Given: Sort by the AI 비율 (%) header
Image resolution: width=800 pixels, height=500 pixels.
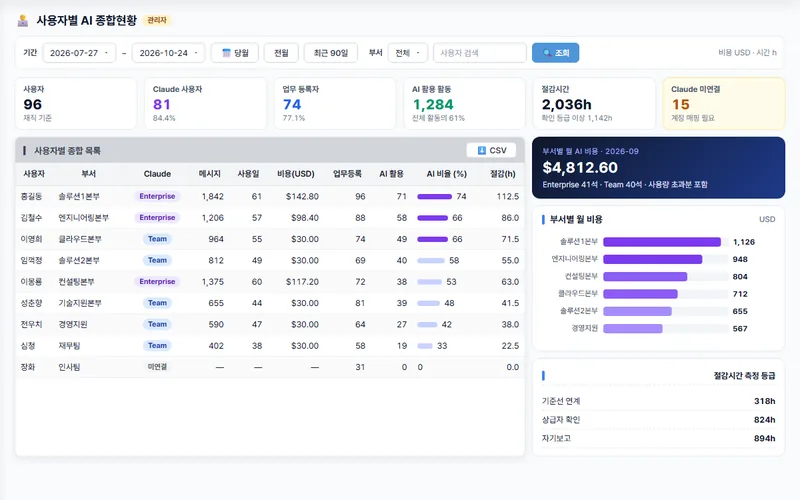Looking at the screenshot, I should click(x=446, y=173).
